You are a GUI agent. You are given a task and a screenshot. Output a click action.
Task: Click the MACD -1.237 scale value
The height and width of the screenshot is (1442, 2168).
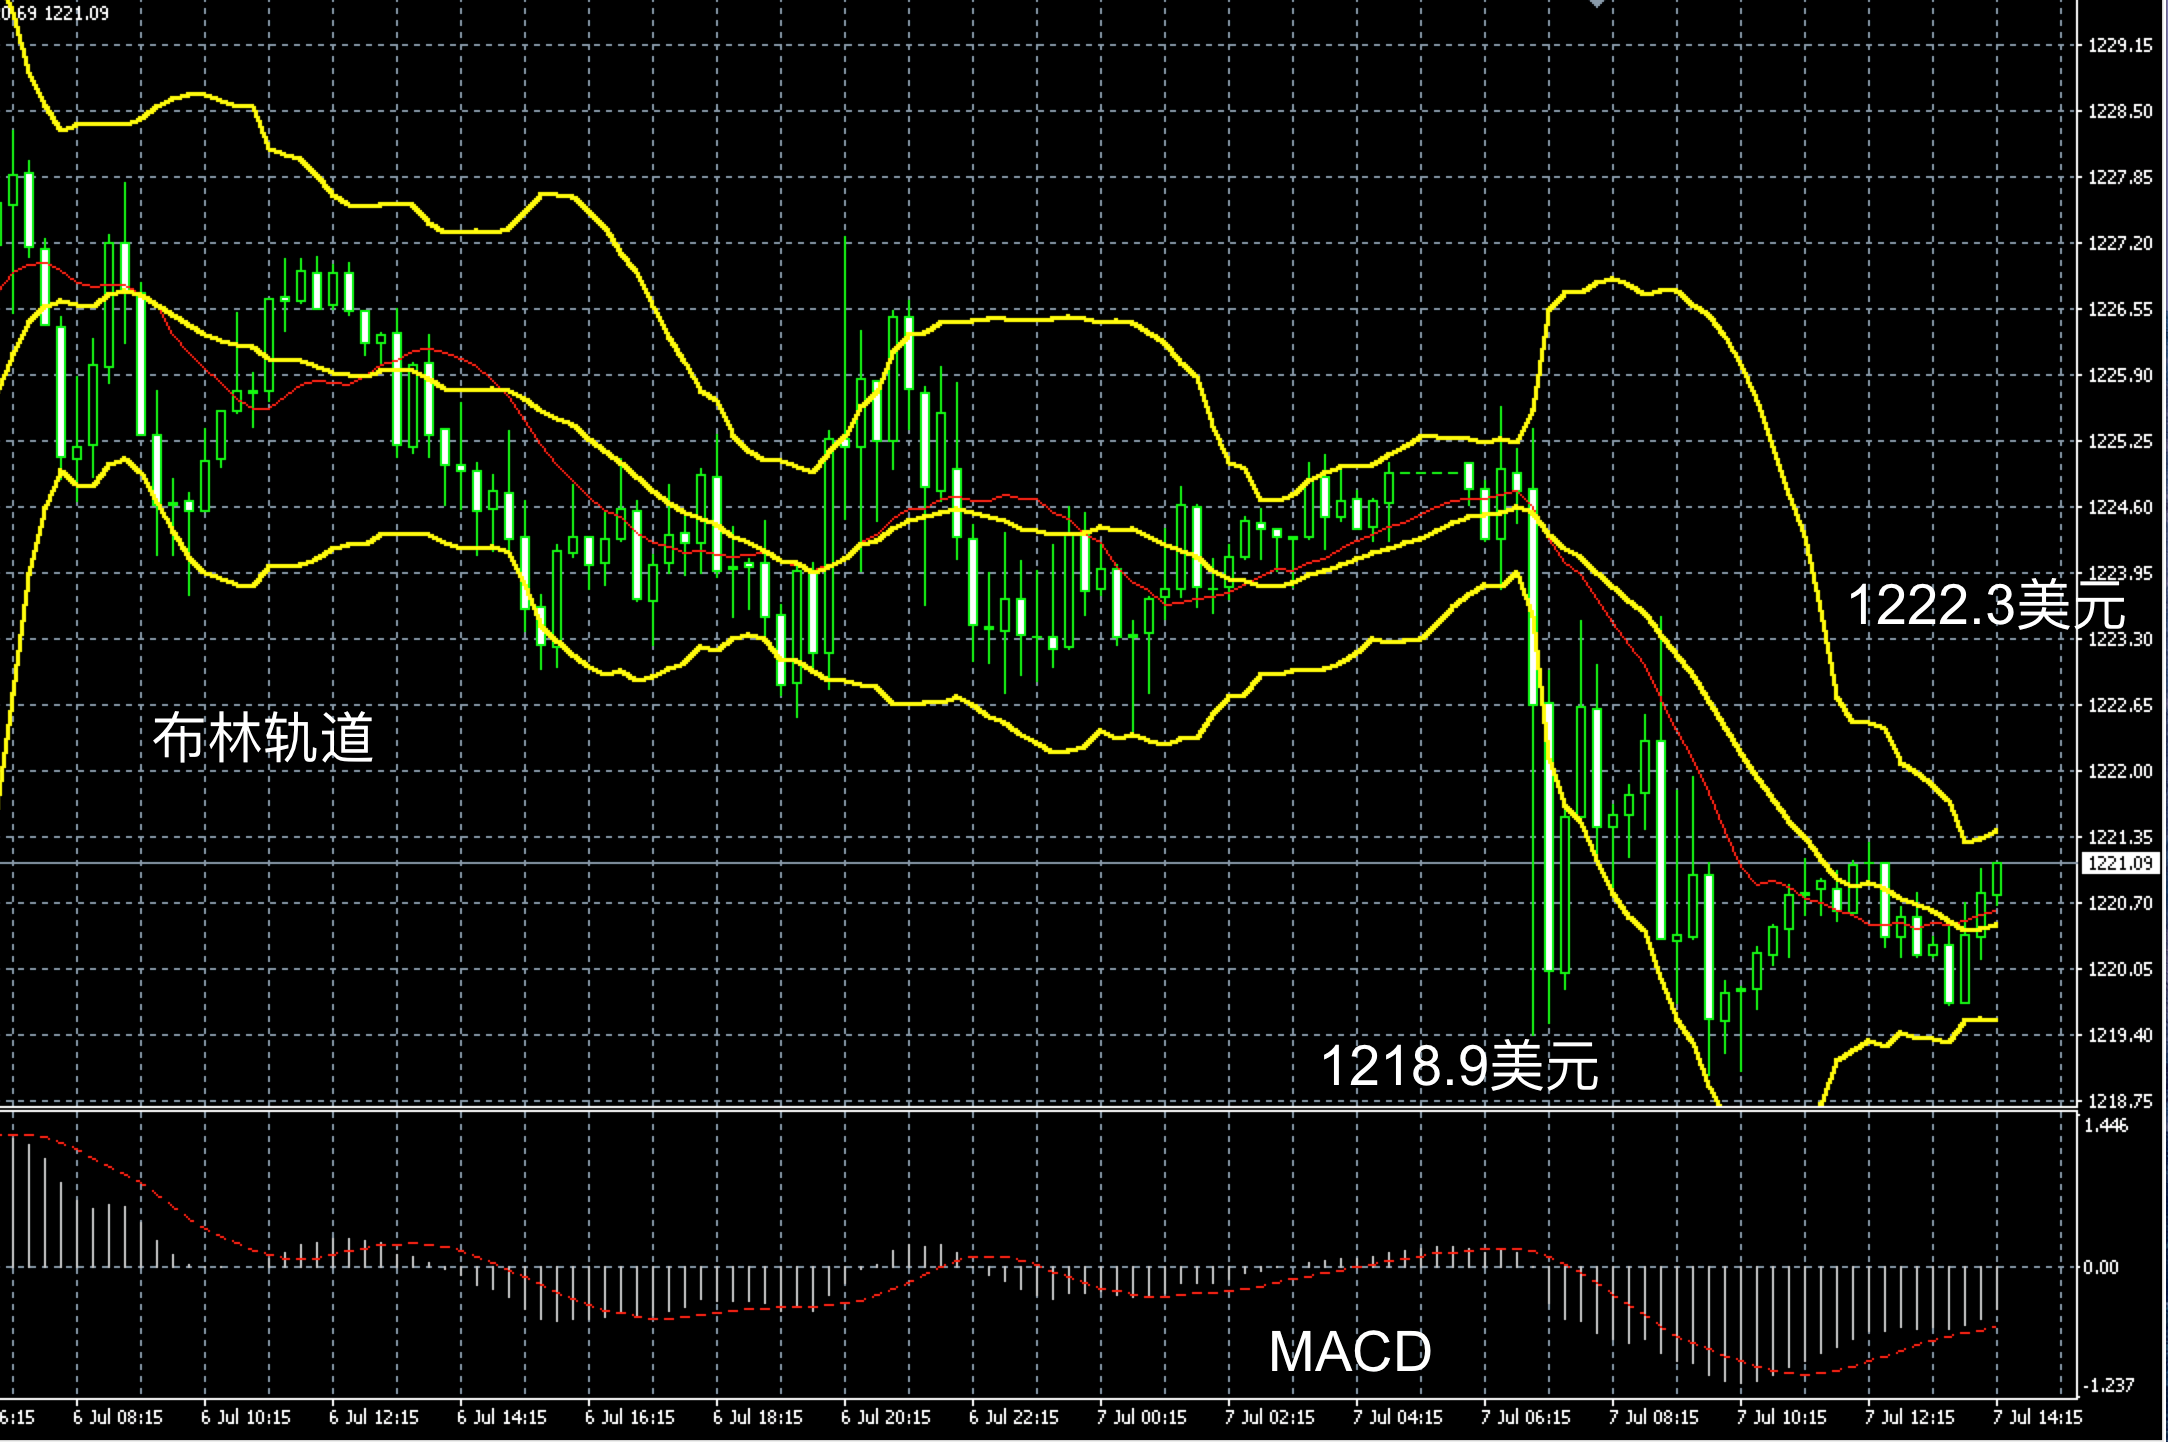pos(2108,1386)
